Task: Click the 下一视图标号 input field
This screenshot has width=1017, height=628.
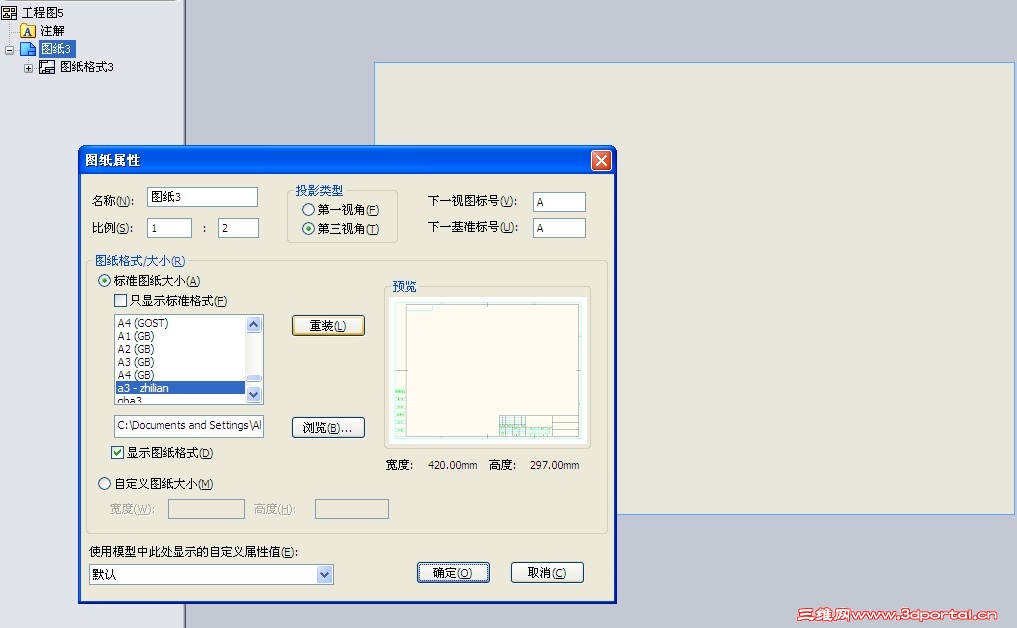Action: (x=559, y=202)
